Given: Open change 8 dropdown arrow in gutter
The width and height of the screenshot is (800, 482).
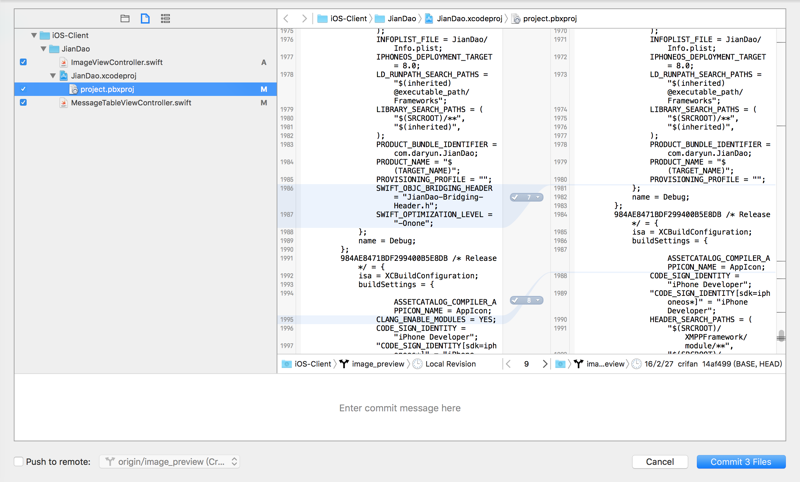Looking at the screenshot, I should [x=538, y=300].
